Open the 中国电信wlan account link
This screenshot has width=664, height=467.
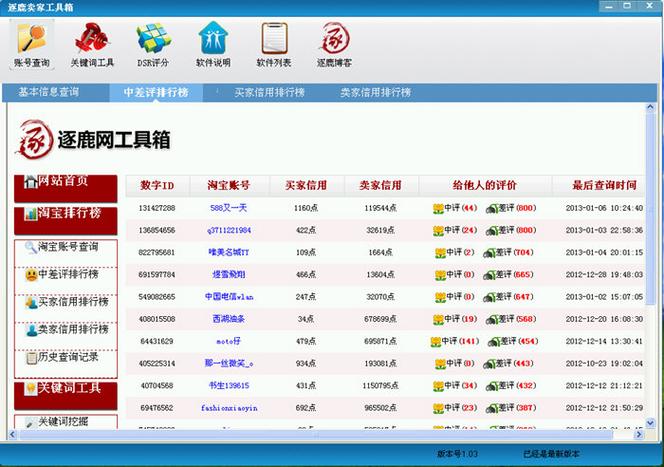point(228,296)
